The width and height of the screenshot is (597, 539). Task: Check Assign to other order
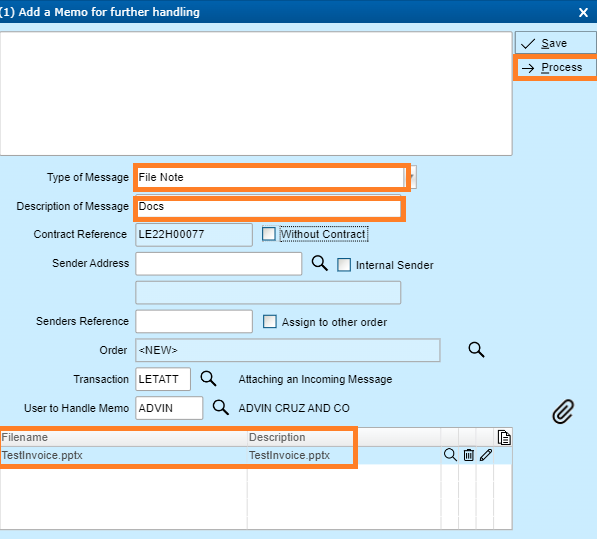tap(270, 322)
